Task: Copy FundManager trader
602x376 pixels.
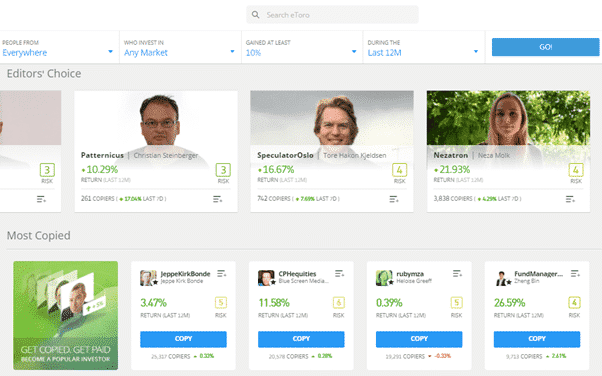Action: [x=537, y=339]
